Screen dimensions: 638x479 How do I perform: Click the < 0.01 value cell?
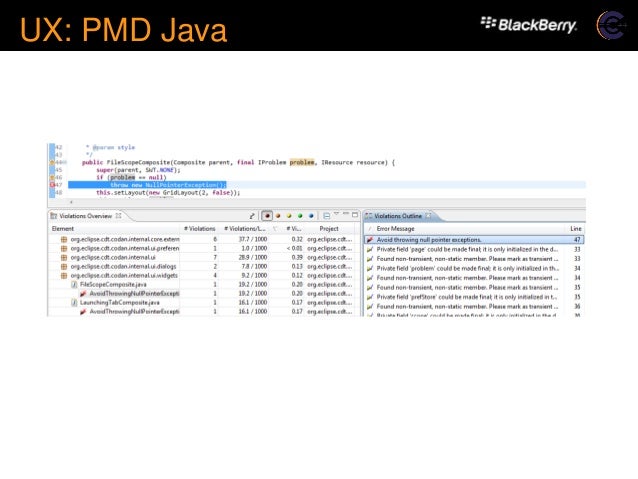pyautogui.click(x=295, y=248)
